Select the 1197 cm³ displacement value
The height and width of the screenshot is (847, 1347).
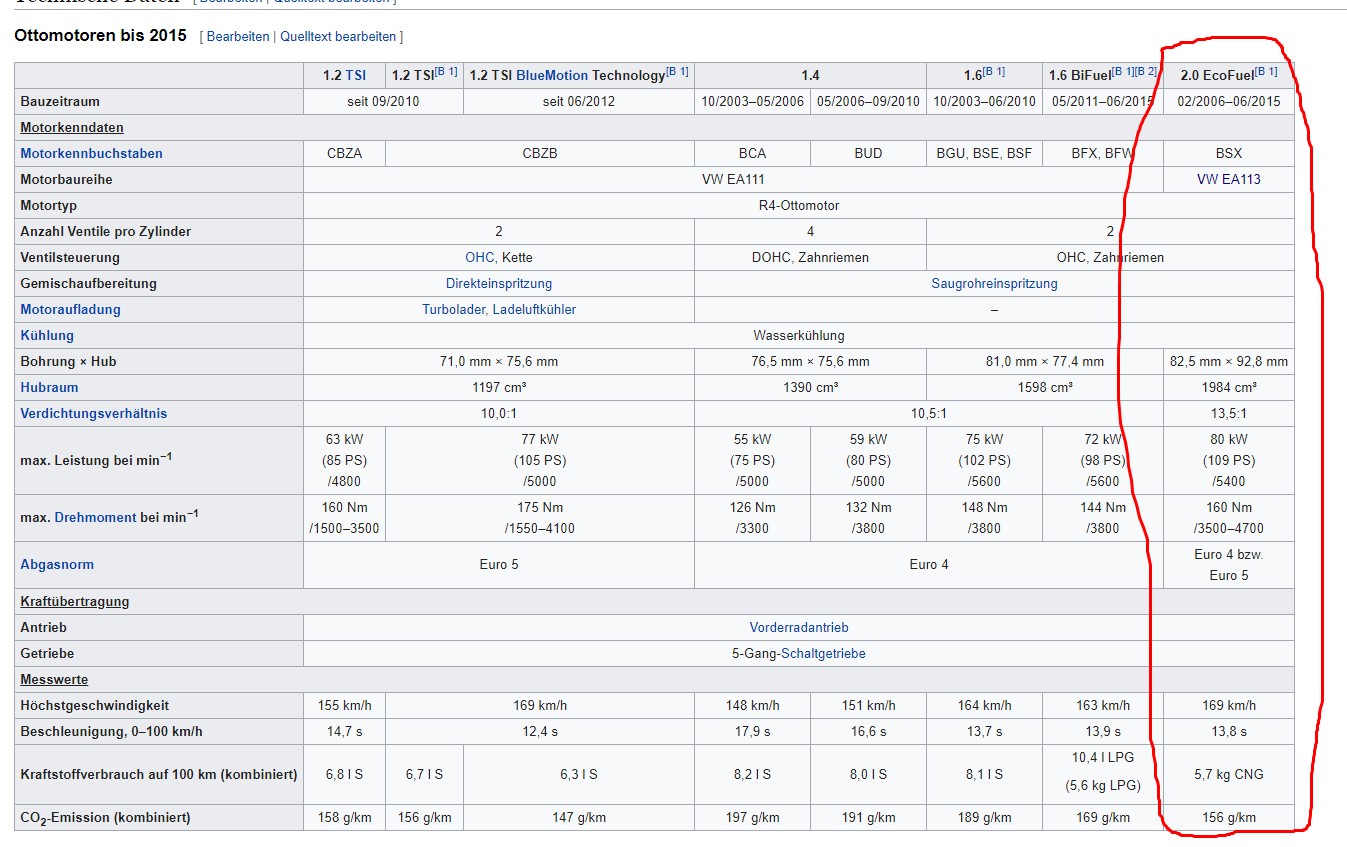[x=499, y=387]
